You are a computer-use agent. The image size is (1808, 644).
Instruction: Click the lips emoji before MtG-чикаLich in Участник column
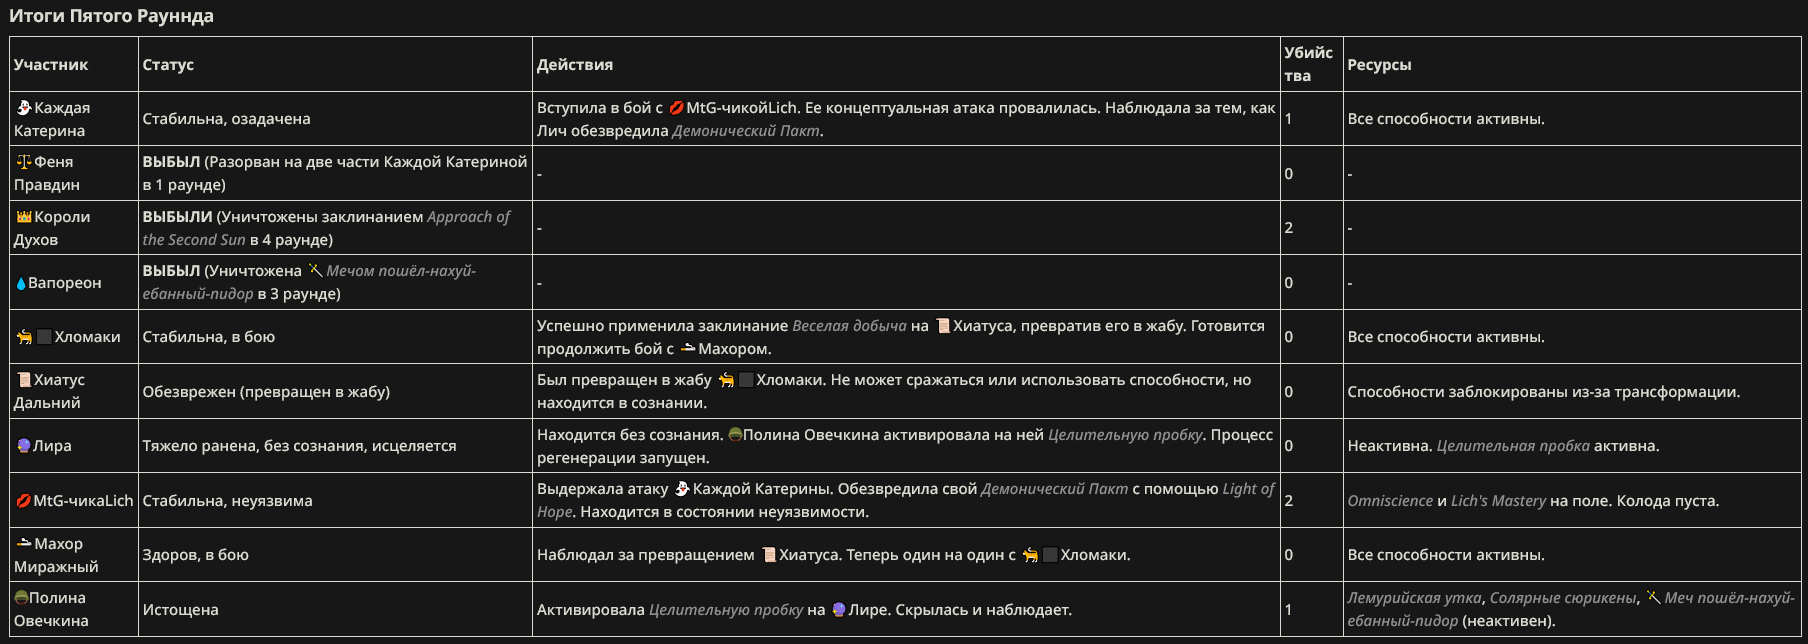tap(24, 501)
